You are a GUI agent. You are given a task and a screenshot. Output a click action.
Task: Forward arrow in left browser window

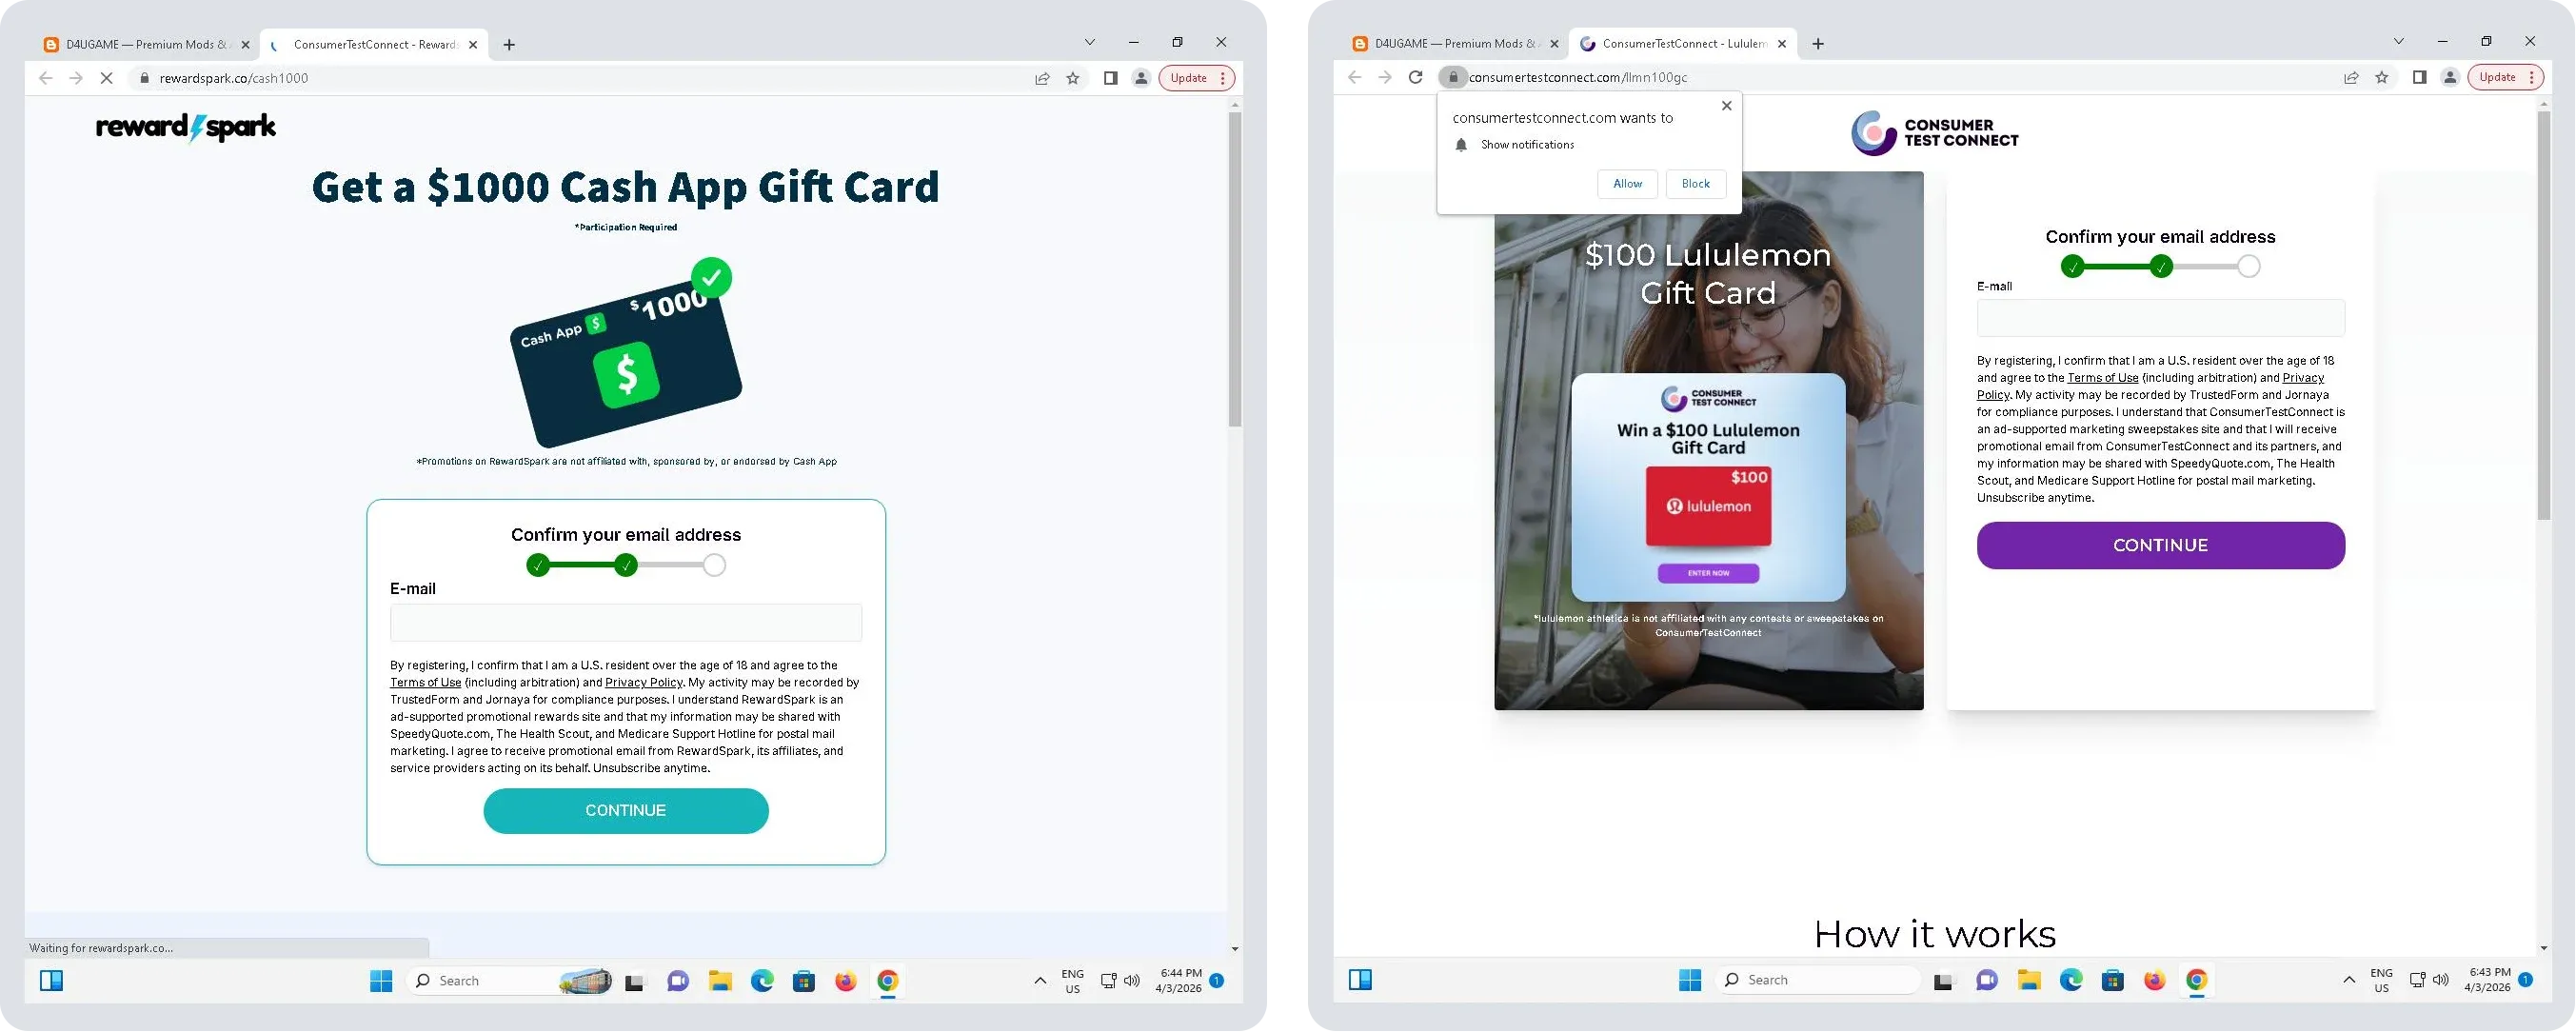(x=76, y=78)
